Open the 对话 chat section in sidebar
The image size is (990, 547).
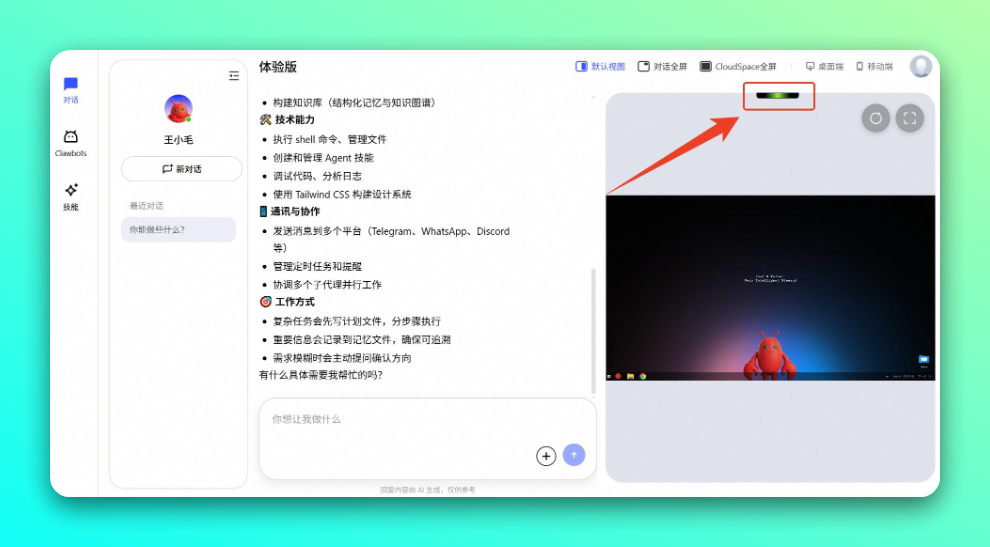(x=71, y=90)
